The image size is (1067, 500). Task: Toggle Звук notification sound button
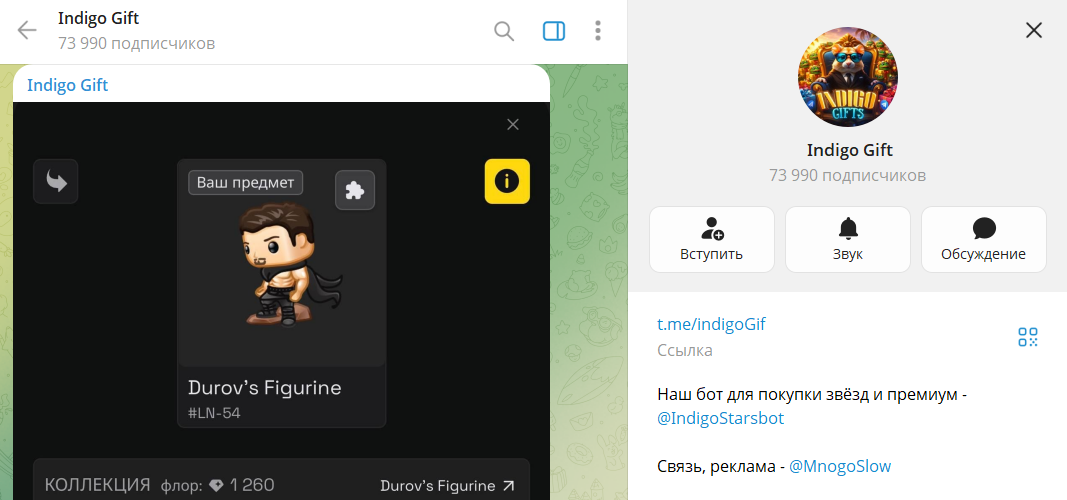click(848, 239)
